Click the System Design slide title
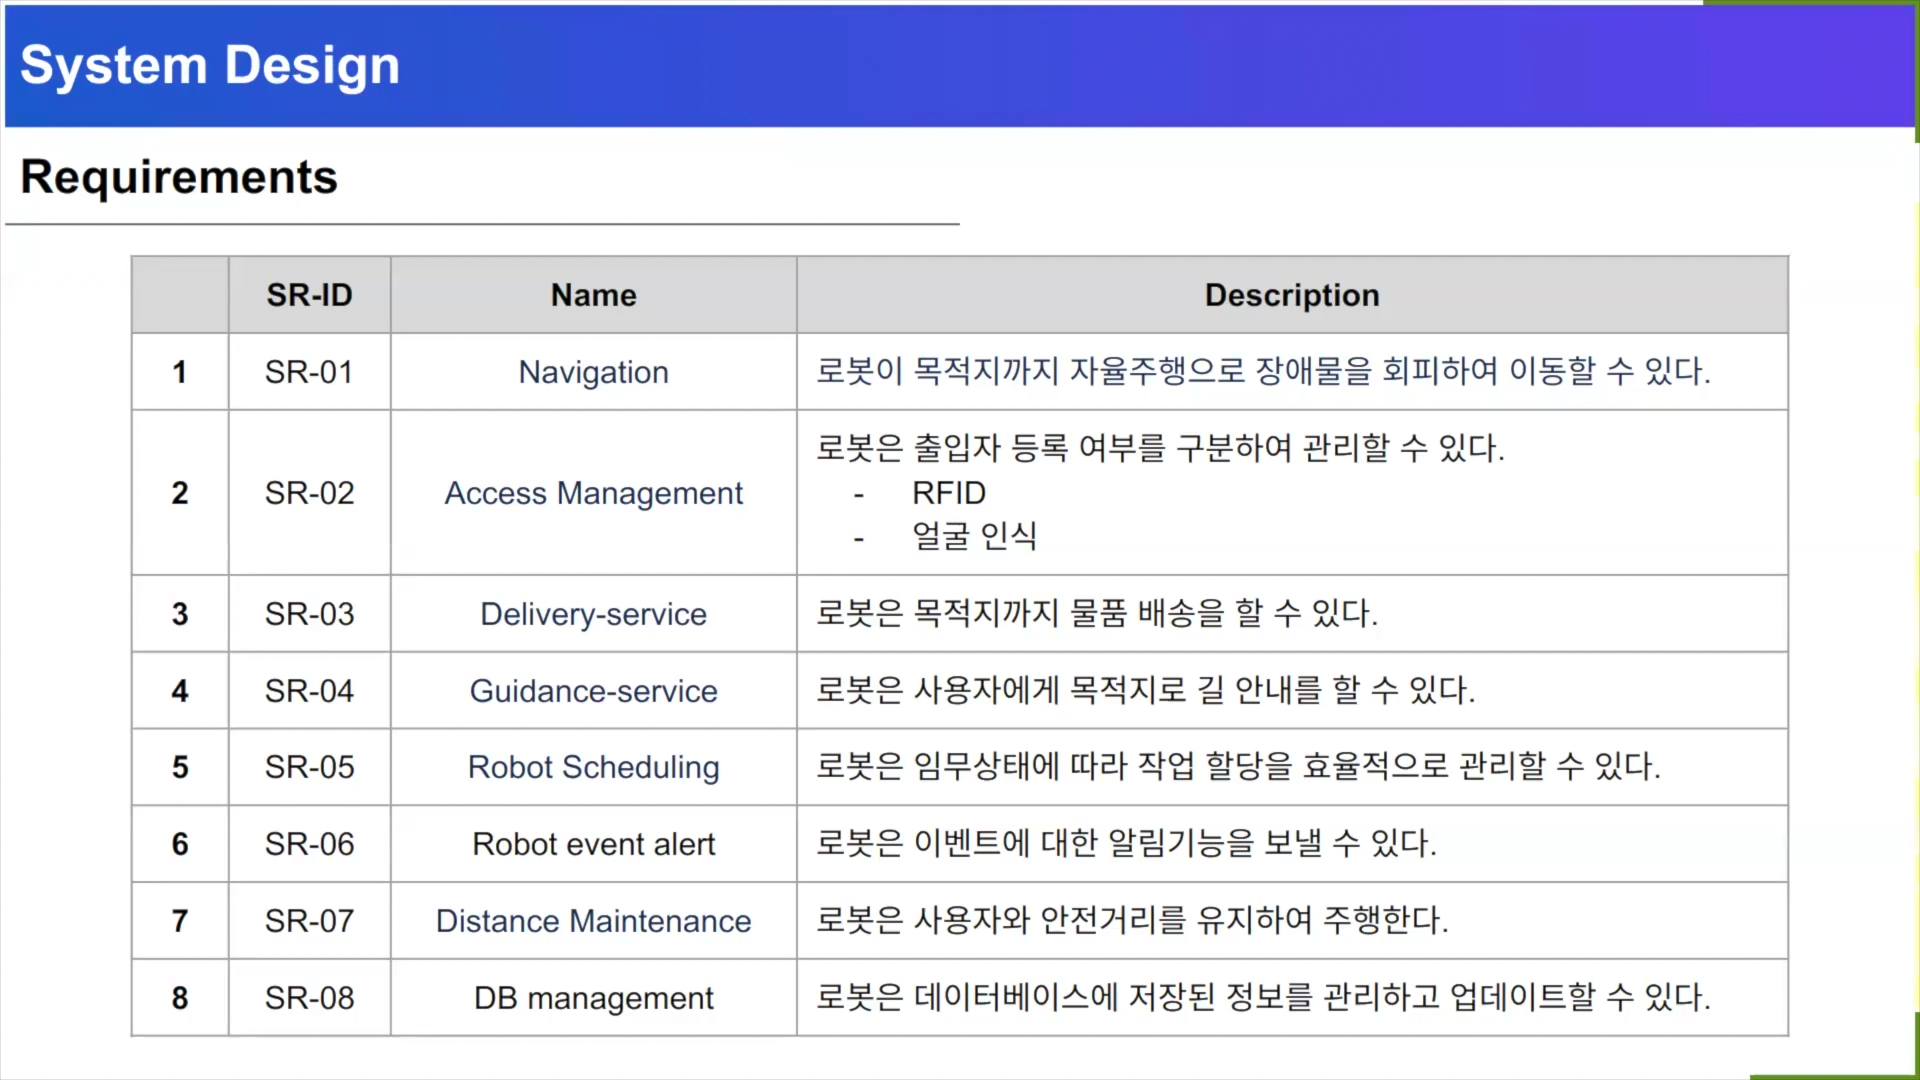This screenshot has width=1920, height=1080. tap(210, 66)
